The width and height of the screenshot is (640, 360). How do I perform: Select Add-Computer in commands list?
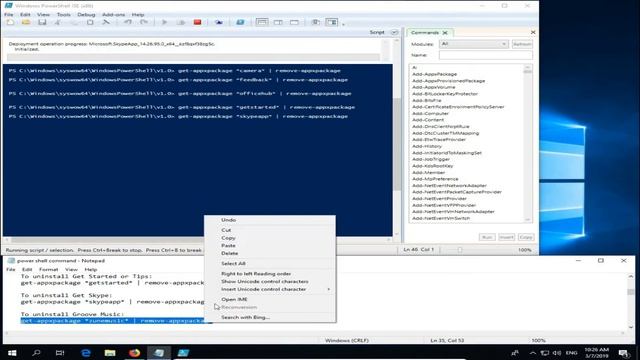point(430,113)
